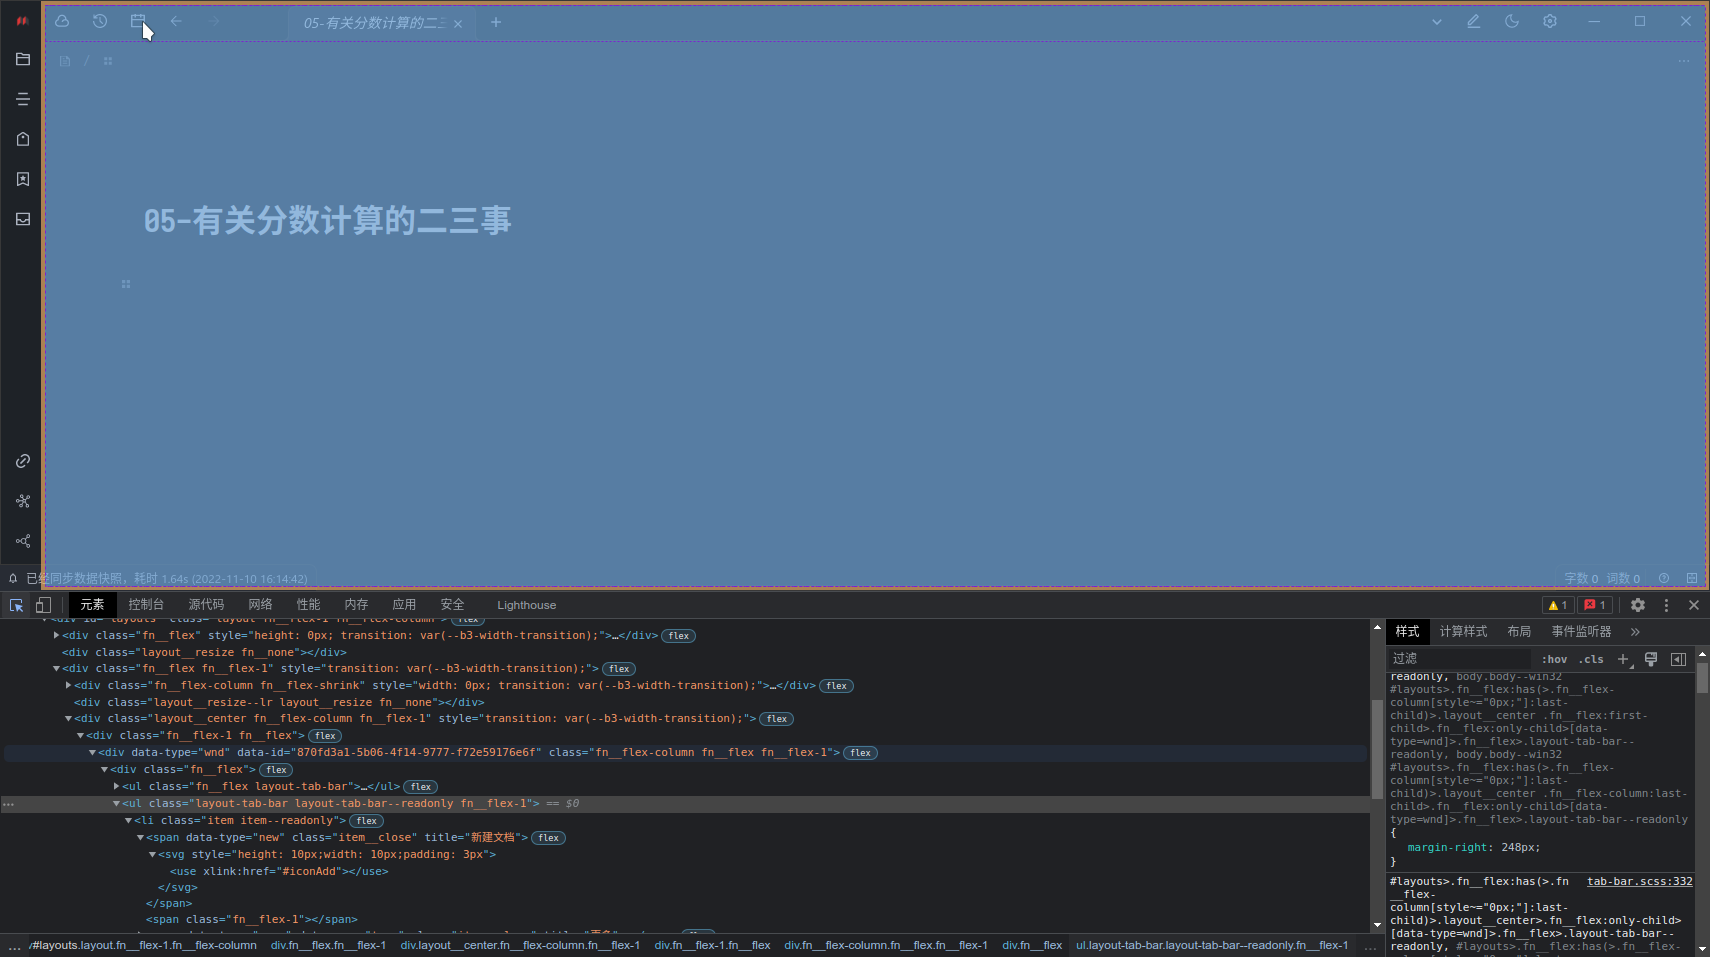This screenshot has height=957, width=1710.
Task: Open the document tree sidebar panel
Action: coord(23,59)
